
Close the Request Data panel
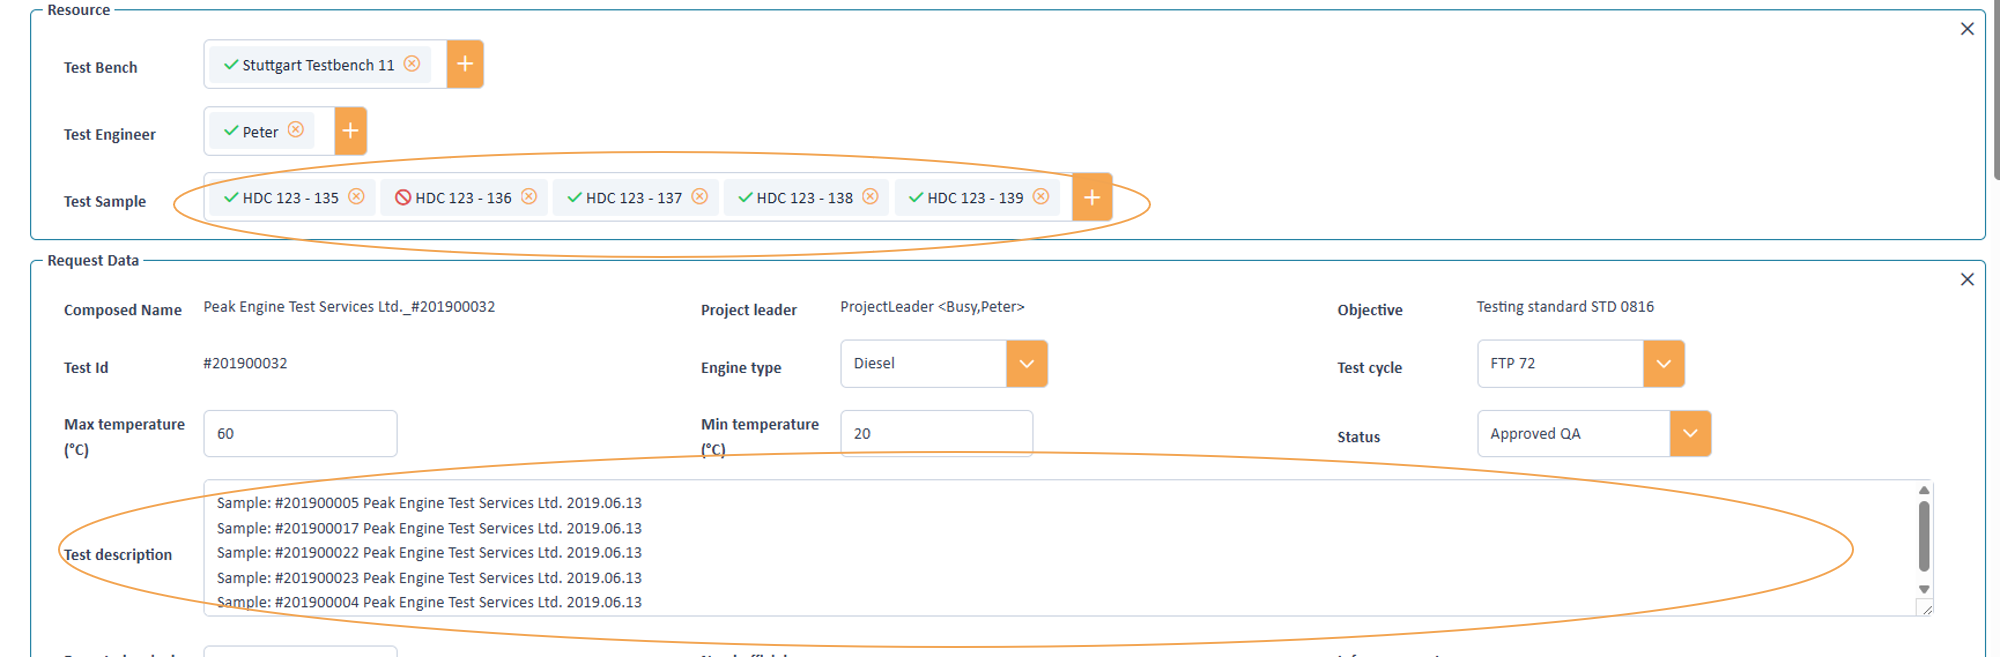click(1967, 280)
